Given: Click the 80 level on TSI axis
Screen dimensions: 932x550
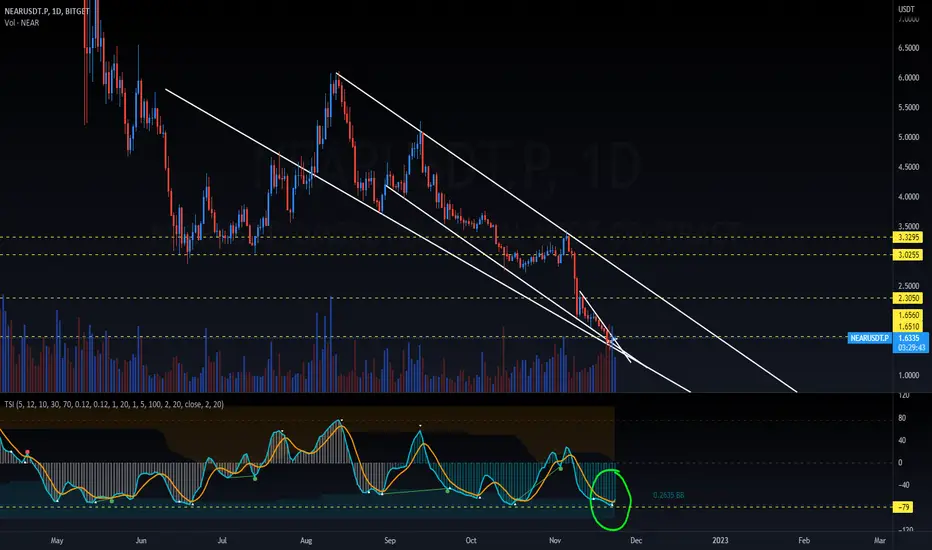Looking at the screenshot, I should (x=902, y=419).
